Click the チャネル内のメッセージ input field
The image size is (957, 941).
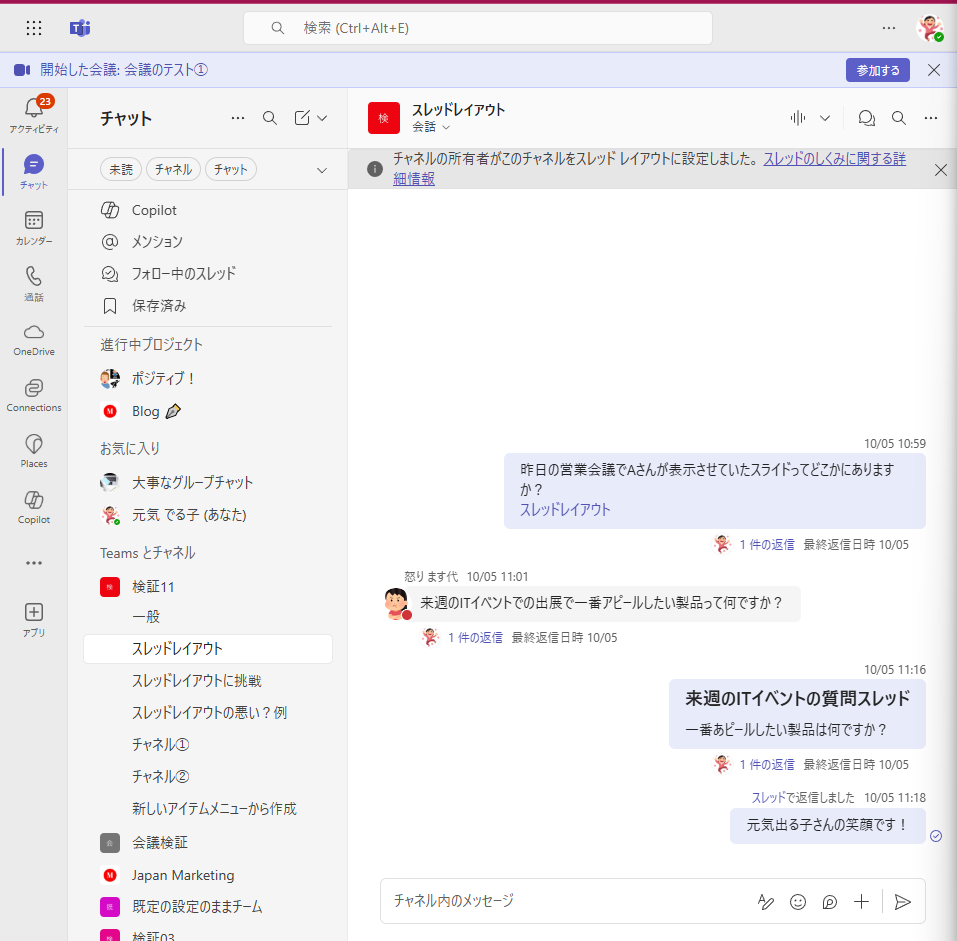(x=560, y=901)
